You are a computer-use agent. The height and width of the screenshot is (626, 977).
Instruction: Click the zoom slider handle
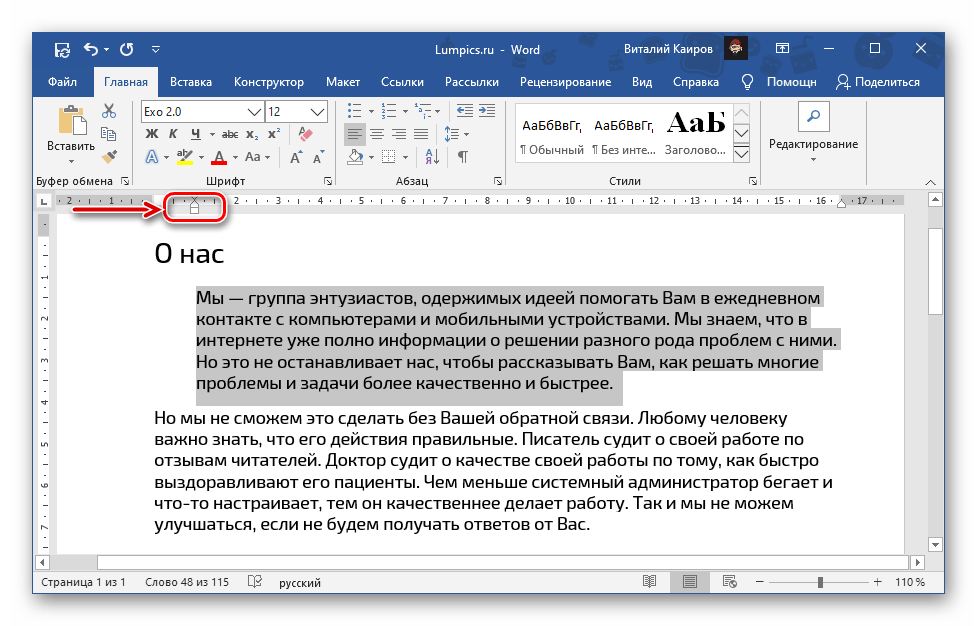click(821, 582)
